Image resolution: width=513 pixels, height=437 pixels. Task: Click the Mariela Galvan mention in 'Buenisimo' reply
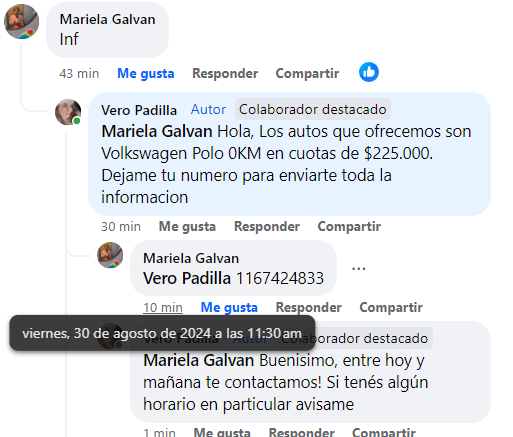point(199,360)
